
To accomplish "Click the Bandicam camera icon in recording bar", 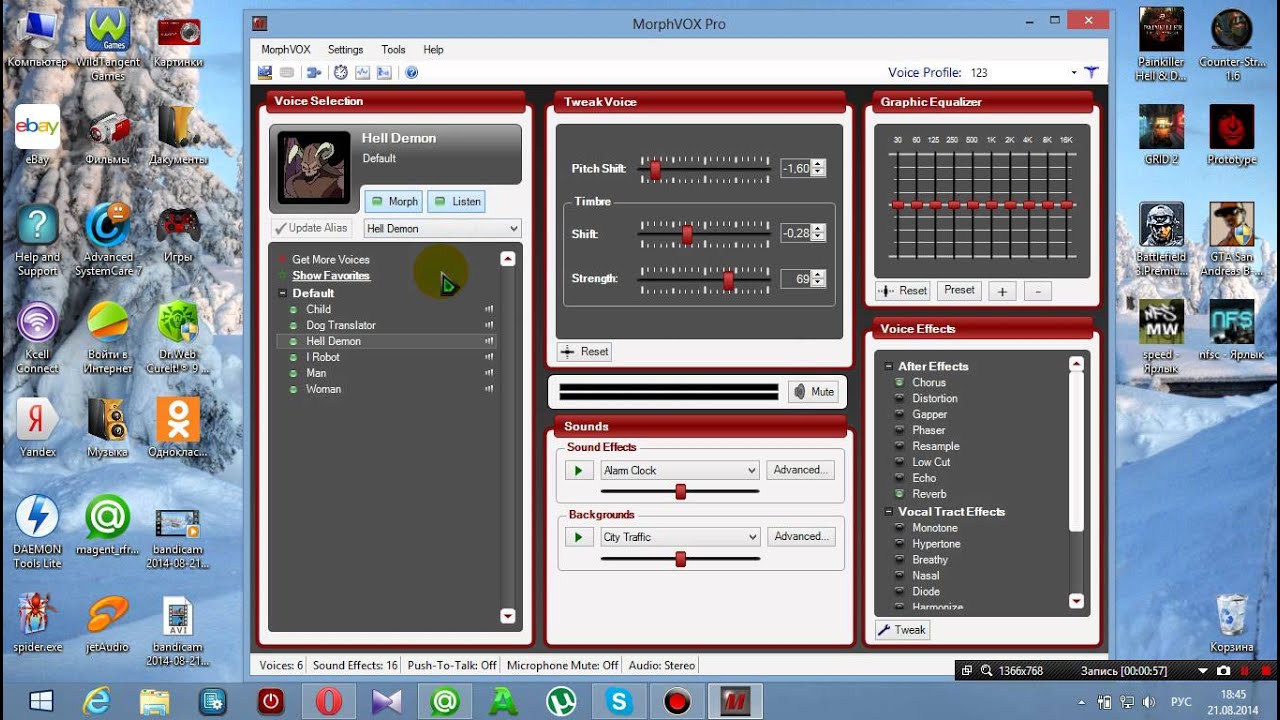I will click(1223, 670).
